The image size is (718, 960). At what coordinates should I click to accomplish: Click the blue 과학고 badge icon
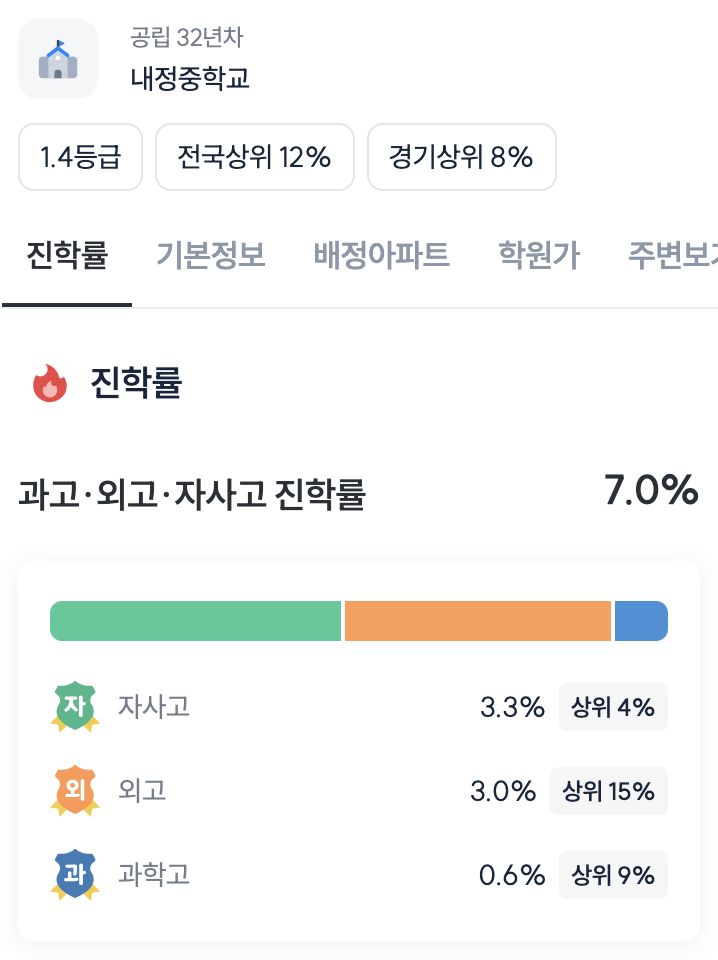[x=75, y=875]
